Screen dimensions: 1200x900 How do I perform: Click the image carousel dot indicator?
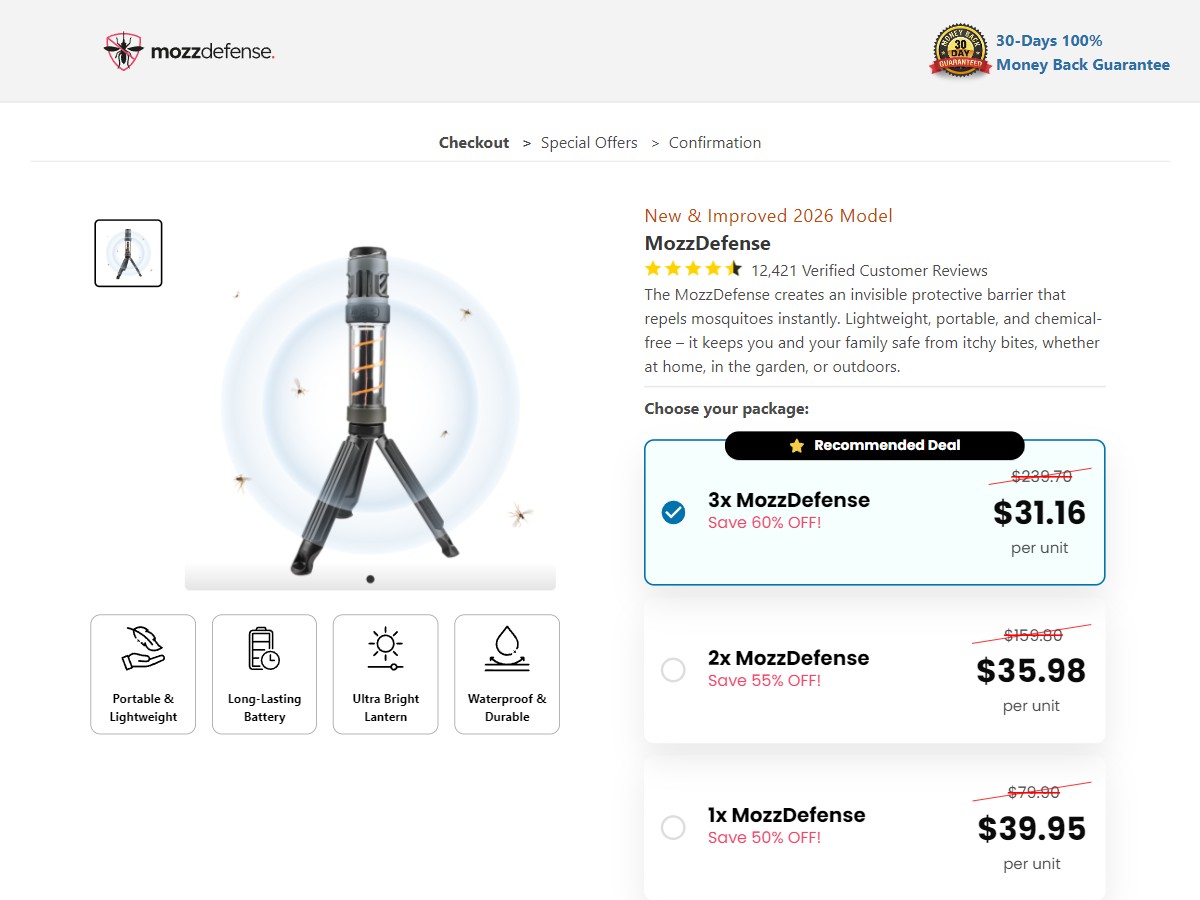coord(370,579)
